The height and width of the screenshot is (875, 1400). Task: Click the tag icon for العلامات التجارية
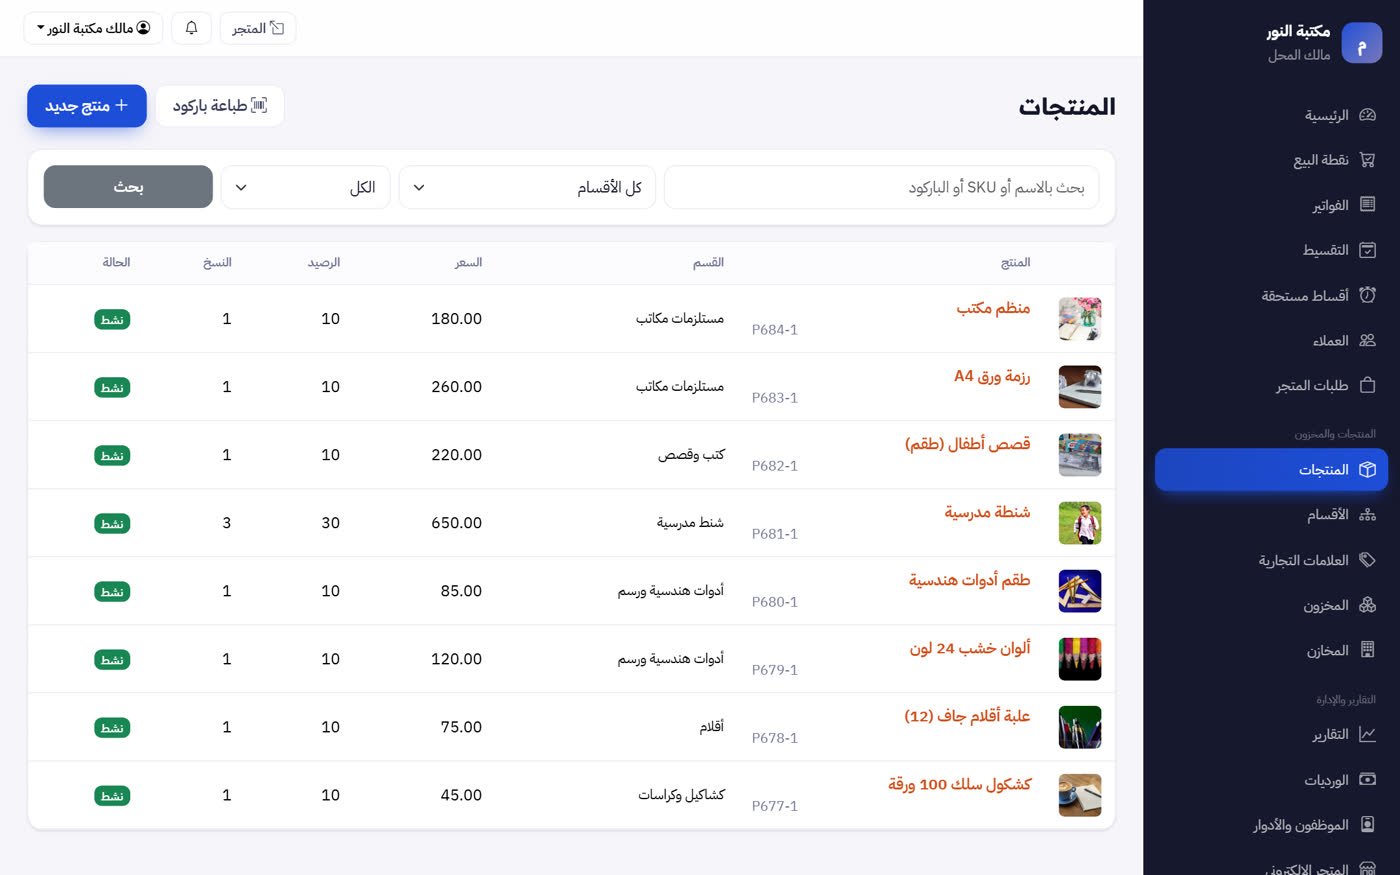(1367, 560)
